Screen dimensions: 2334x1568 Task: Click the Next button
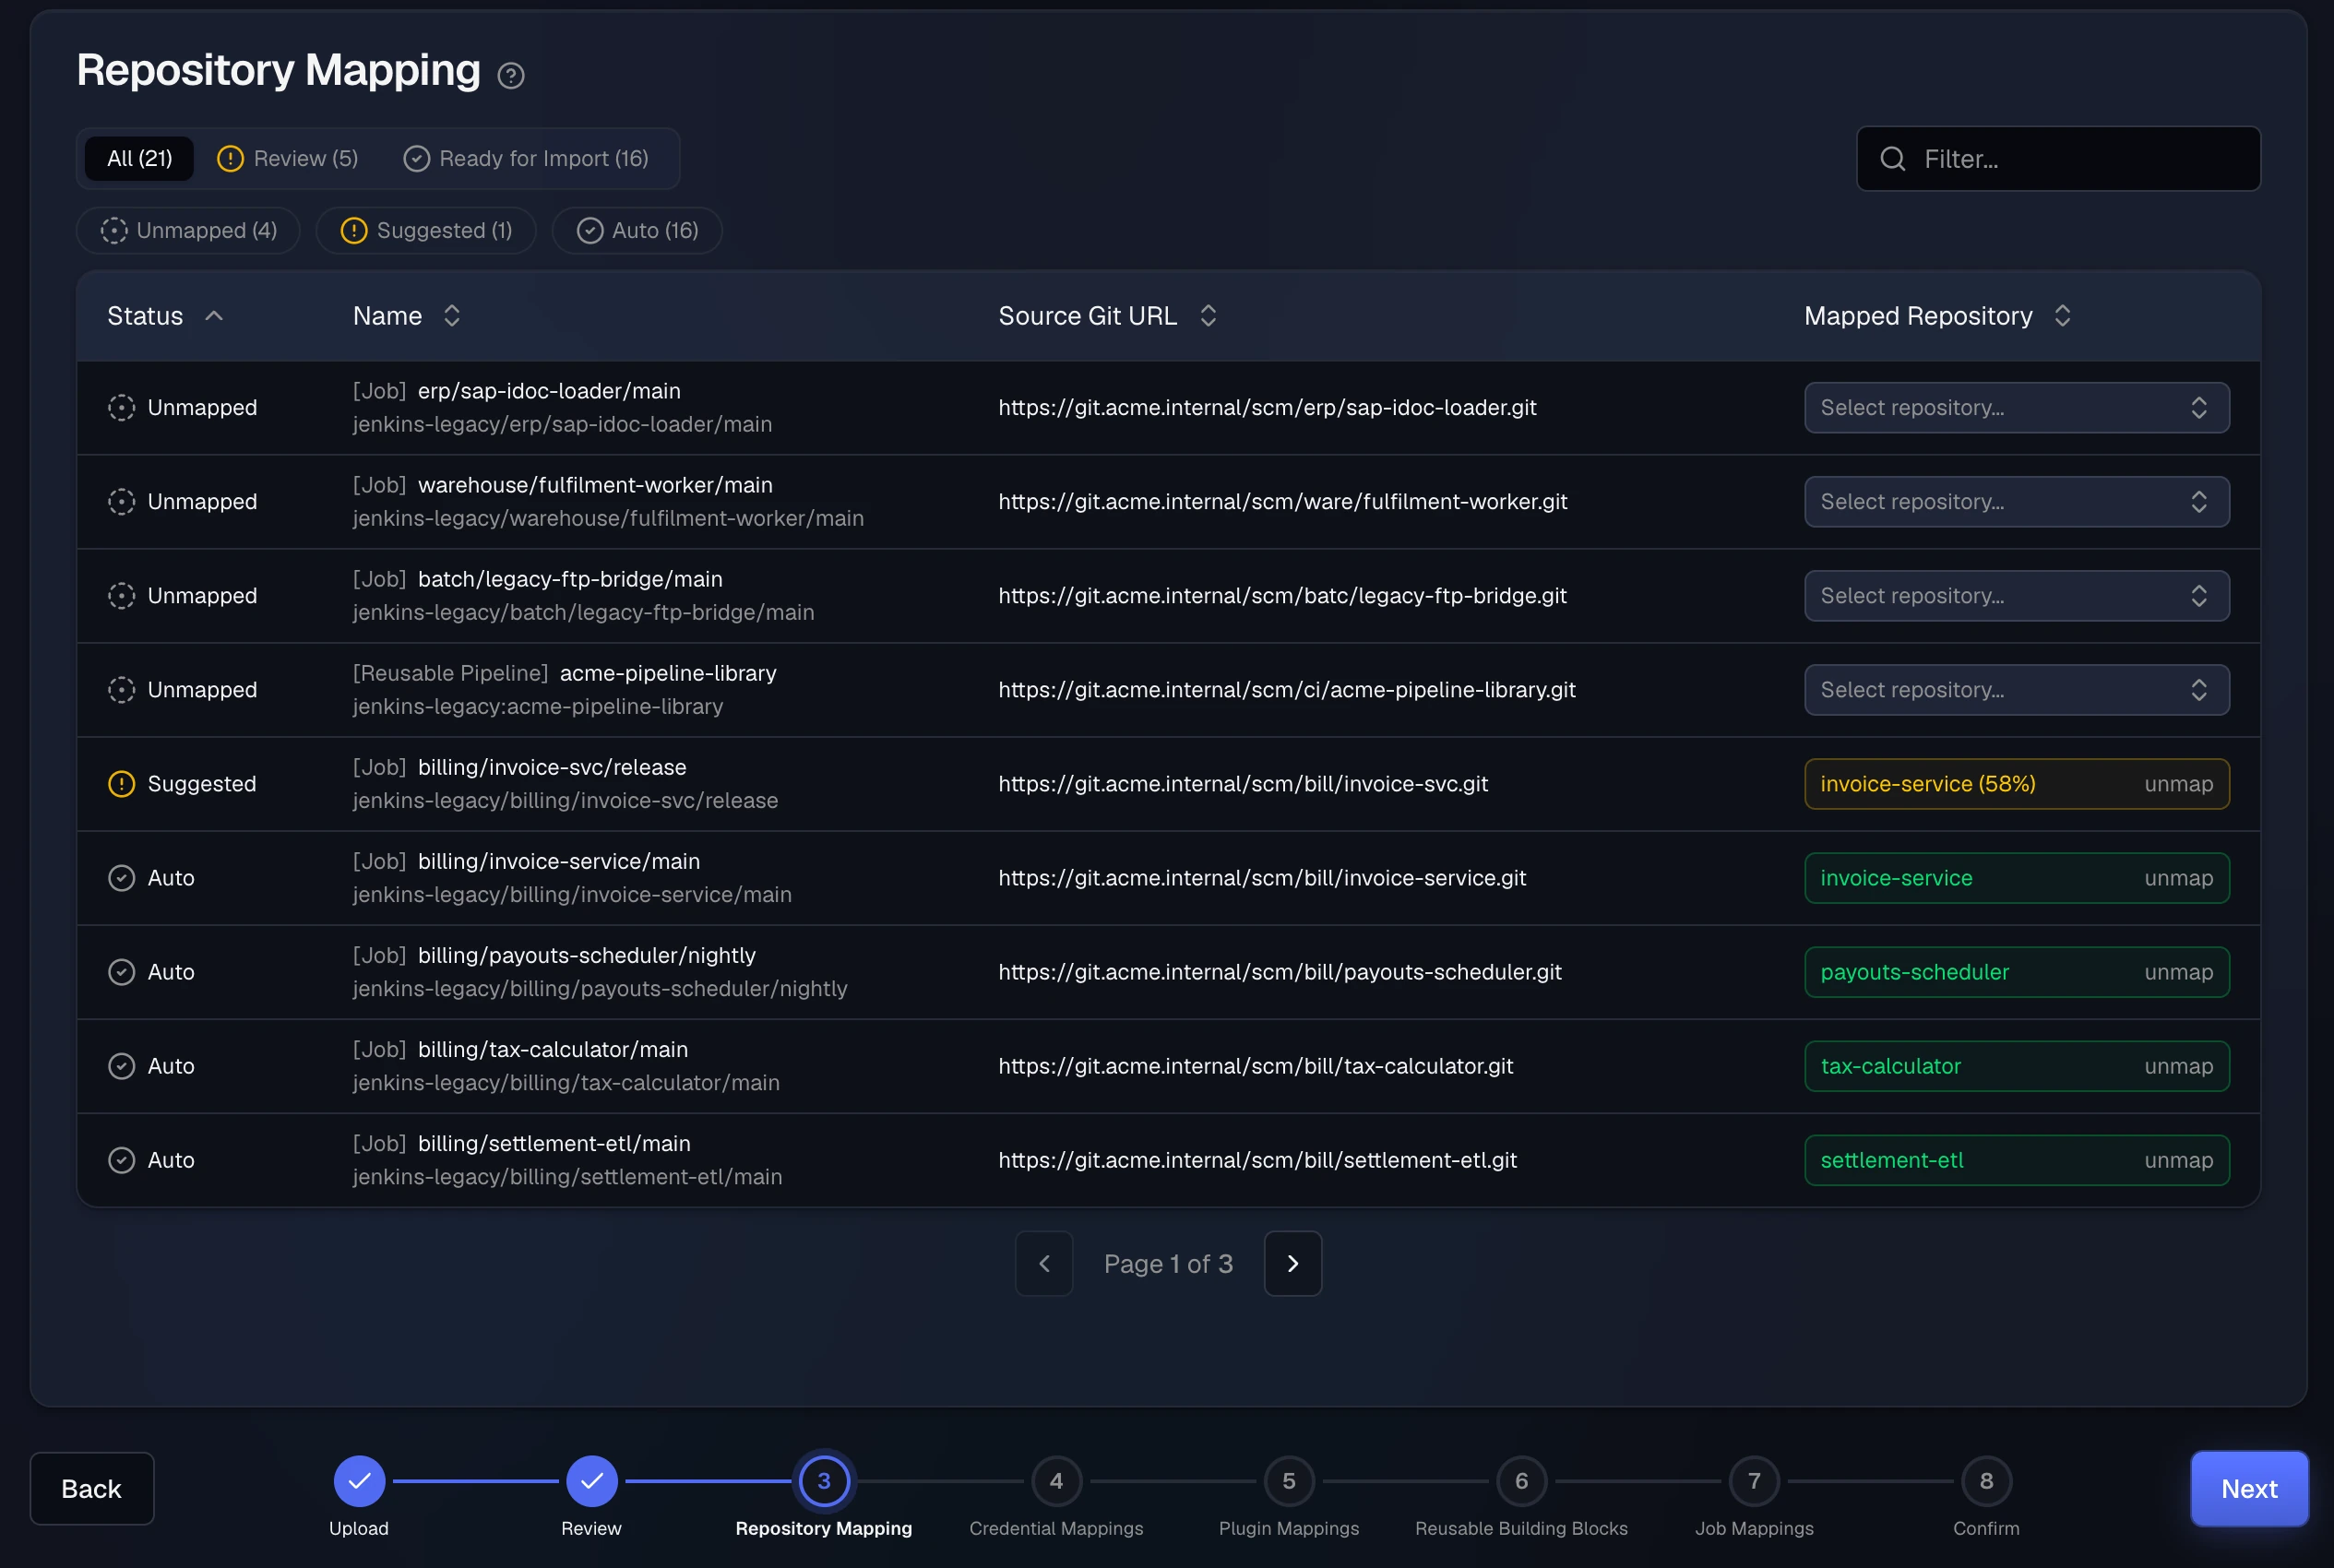click(x=2249, y=1488)
